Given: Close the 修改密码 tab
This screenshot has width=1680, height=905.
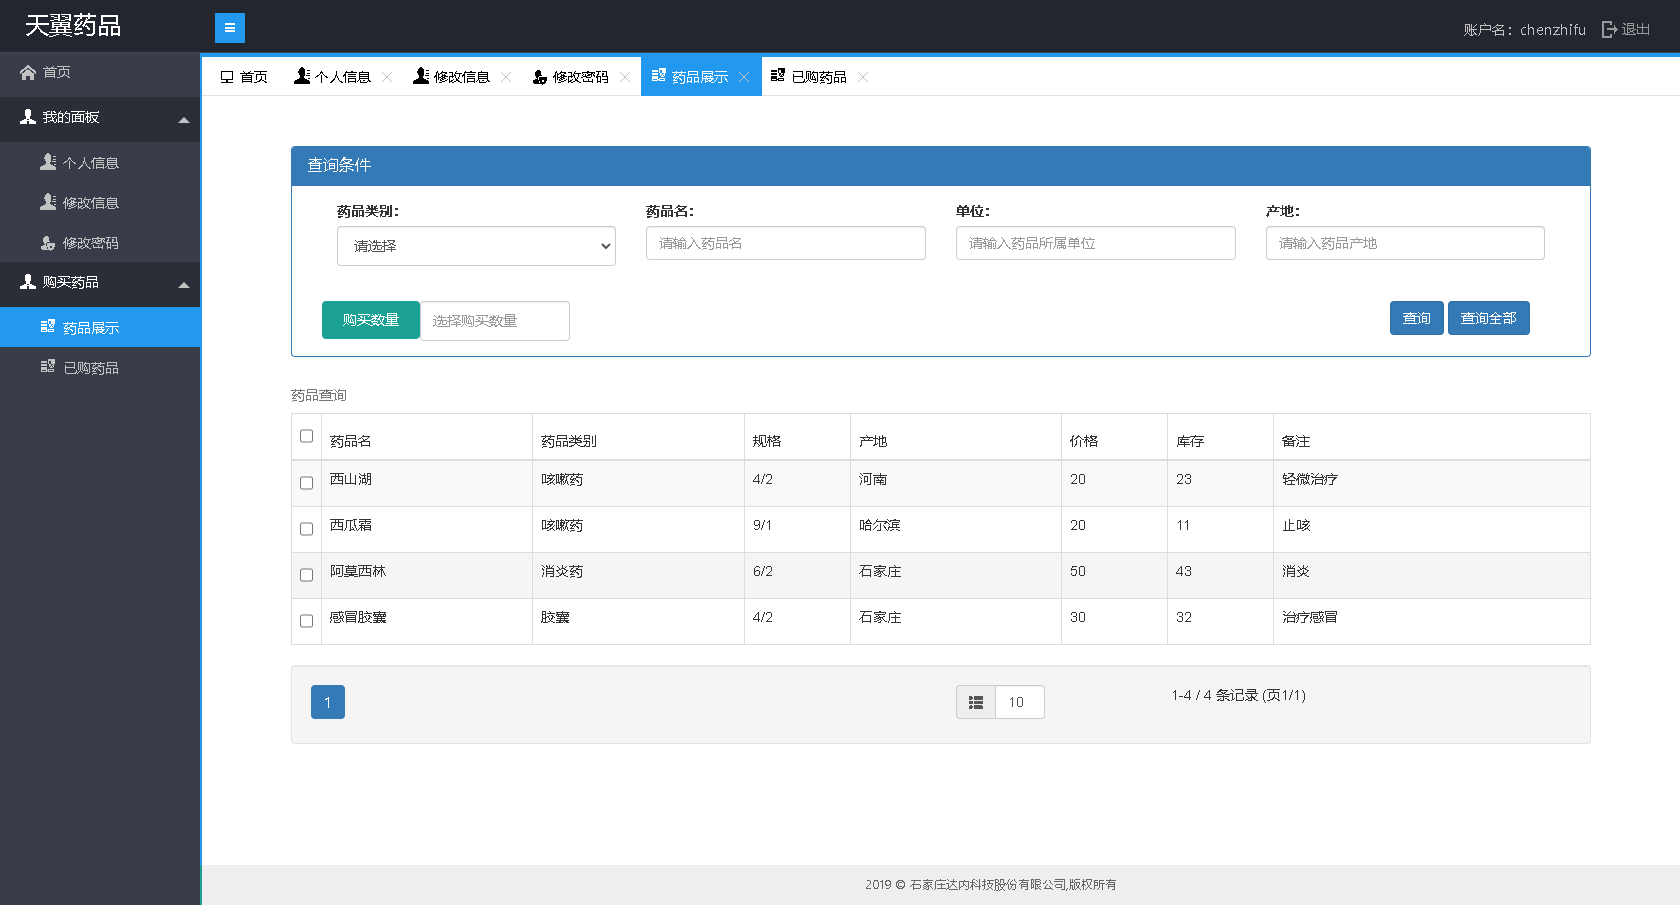Looking at the screenshot, I should pos(625,77).
